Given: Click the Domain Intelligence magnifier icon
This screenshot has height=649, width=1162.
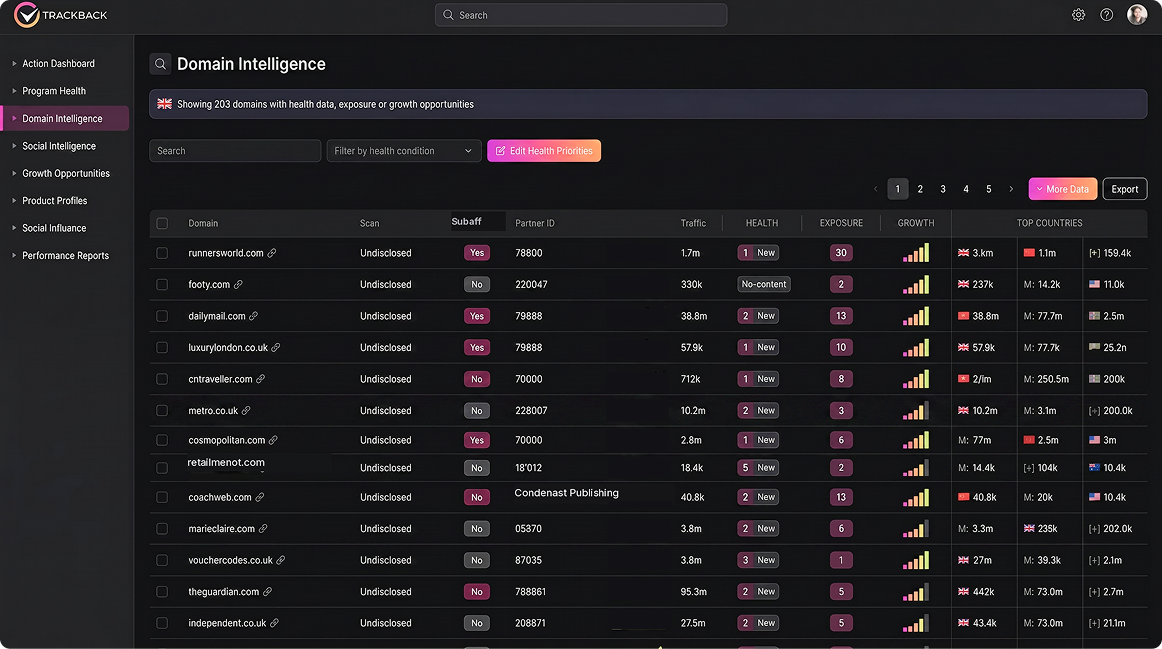Looking at the screenshot, I should coord(160,64).
